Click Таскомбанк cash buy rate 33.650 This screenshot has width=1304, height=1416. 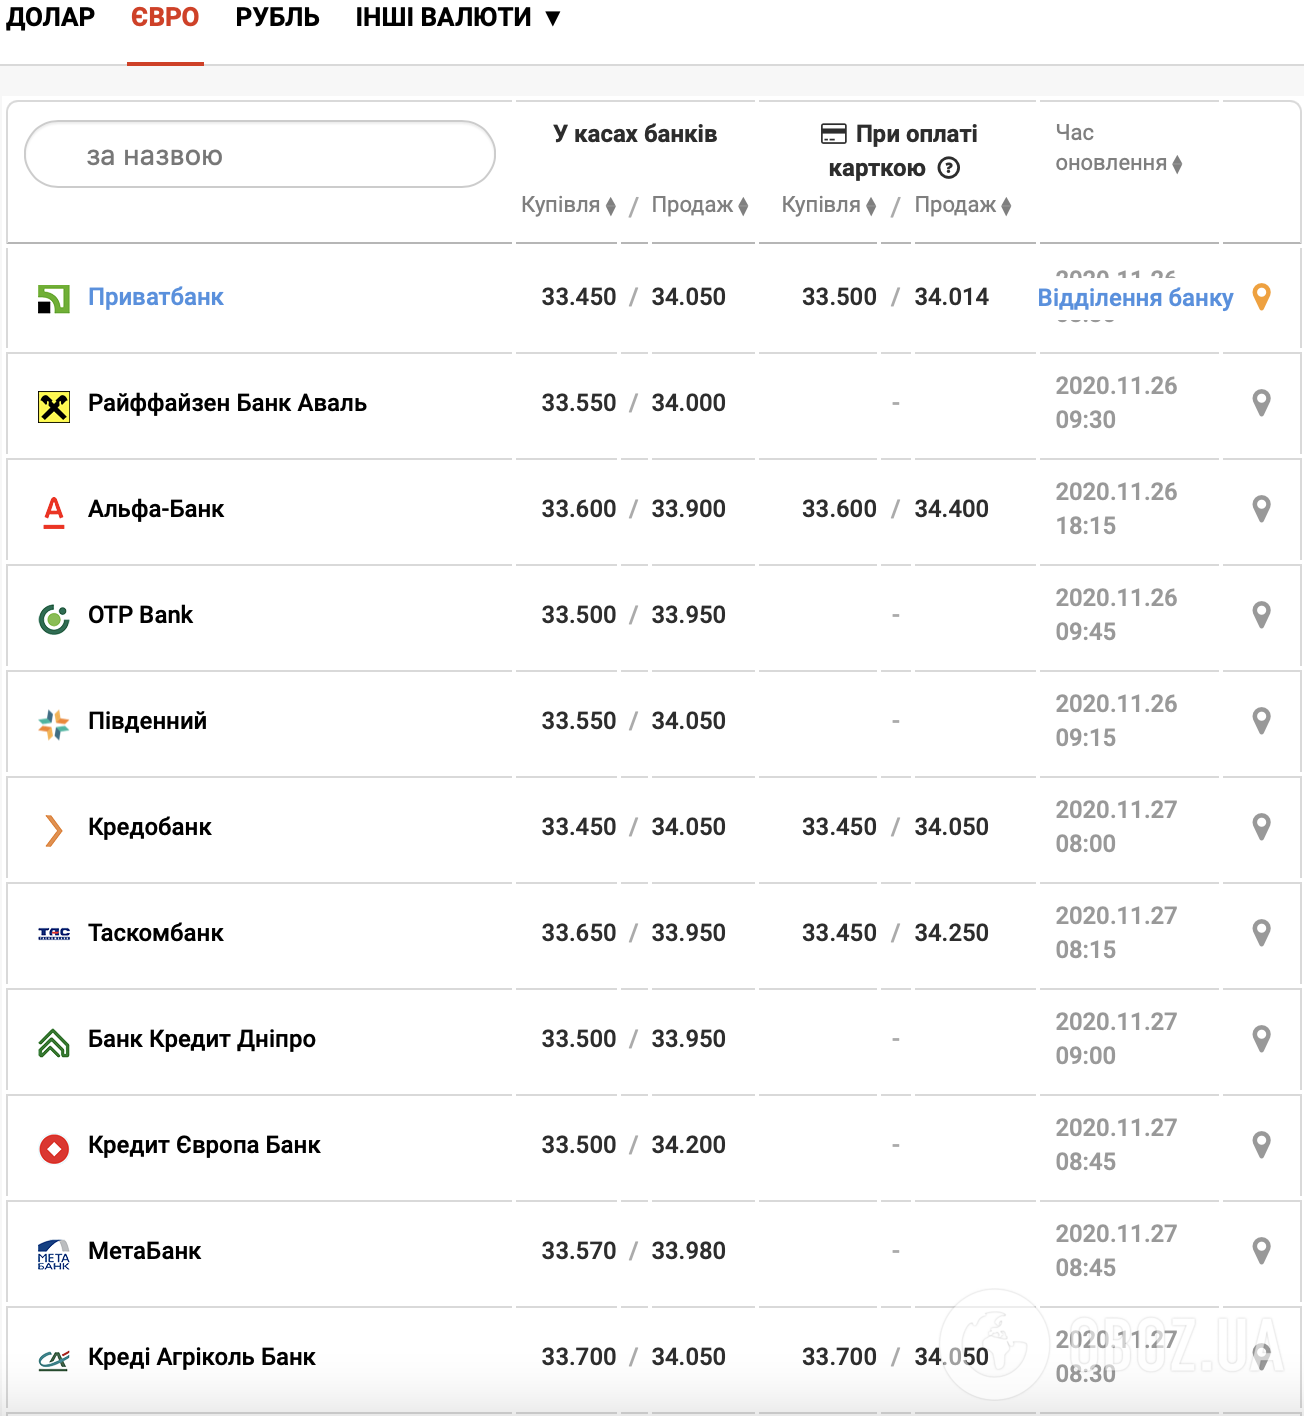coord(579,933)
